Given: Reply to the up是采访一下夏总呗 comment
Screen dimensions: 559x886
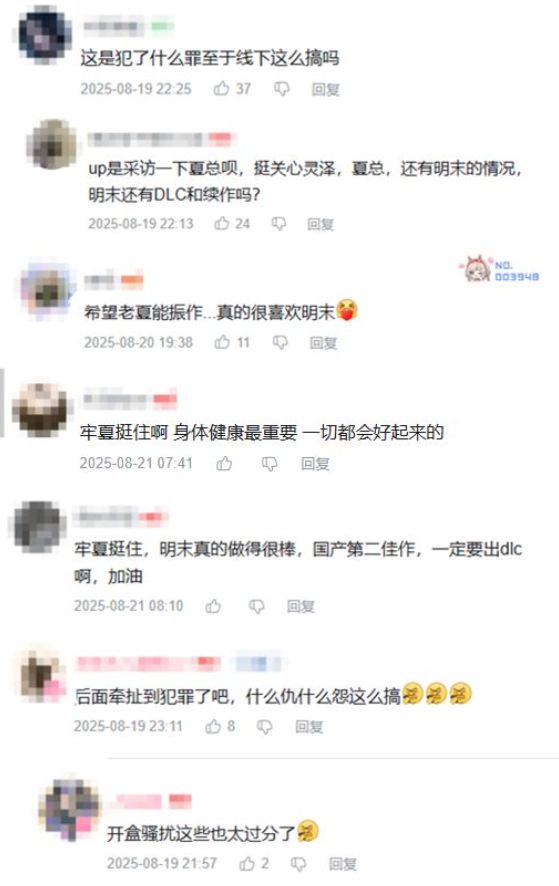Looking at the screenshot, I should tap(320, 224).
